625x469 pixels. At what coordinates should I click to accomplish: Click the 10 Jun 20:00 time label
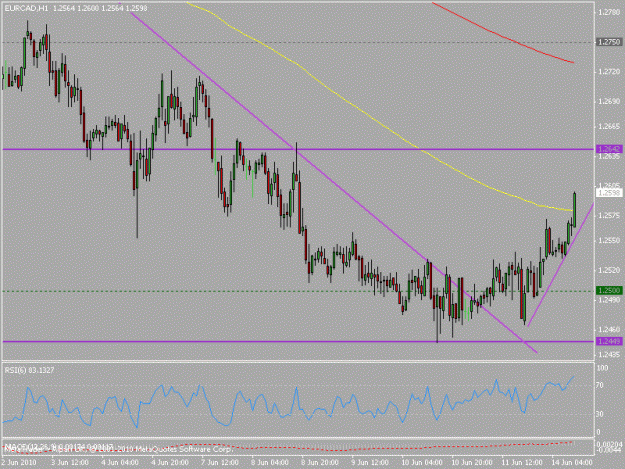coord(472,463)
